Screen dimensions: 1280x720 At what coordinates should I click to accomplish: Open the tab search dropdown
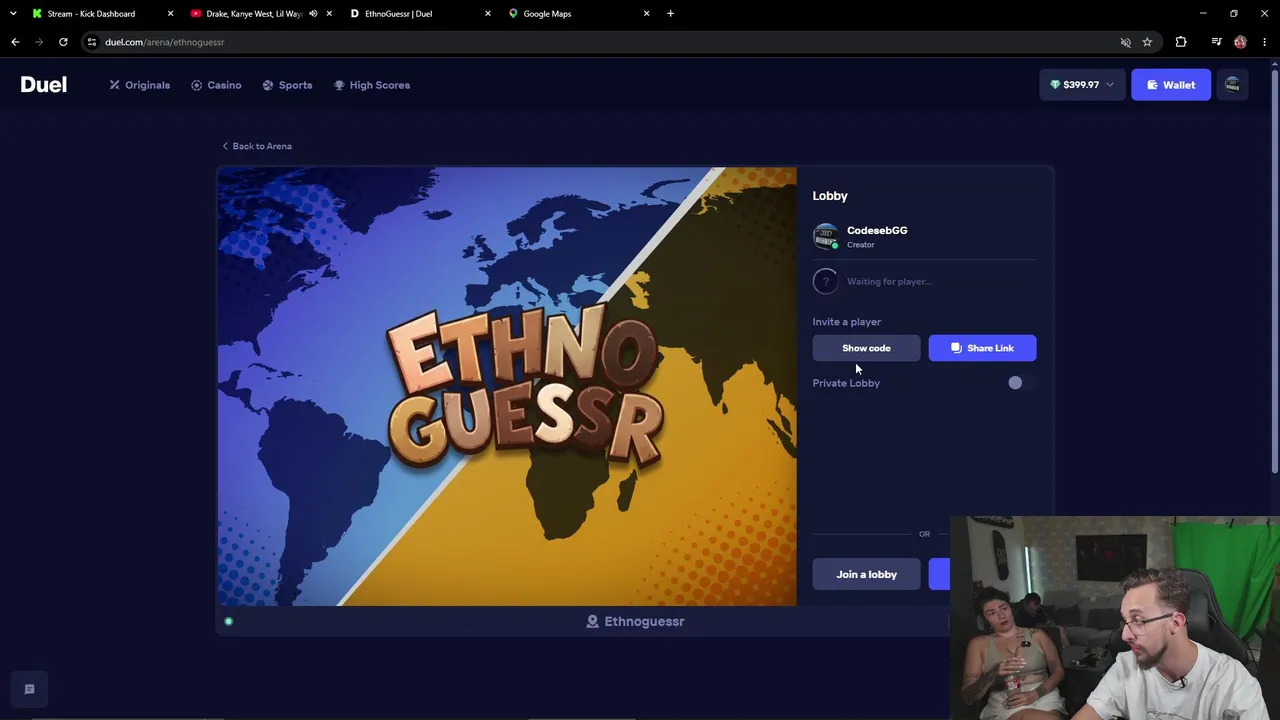coord(13,14)
